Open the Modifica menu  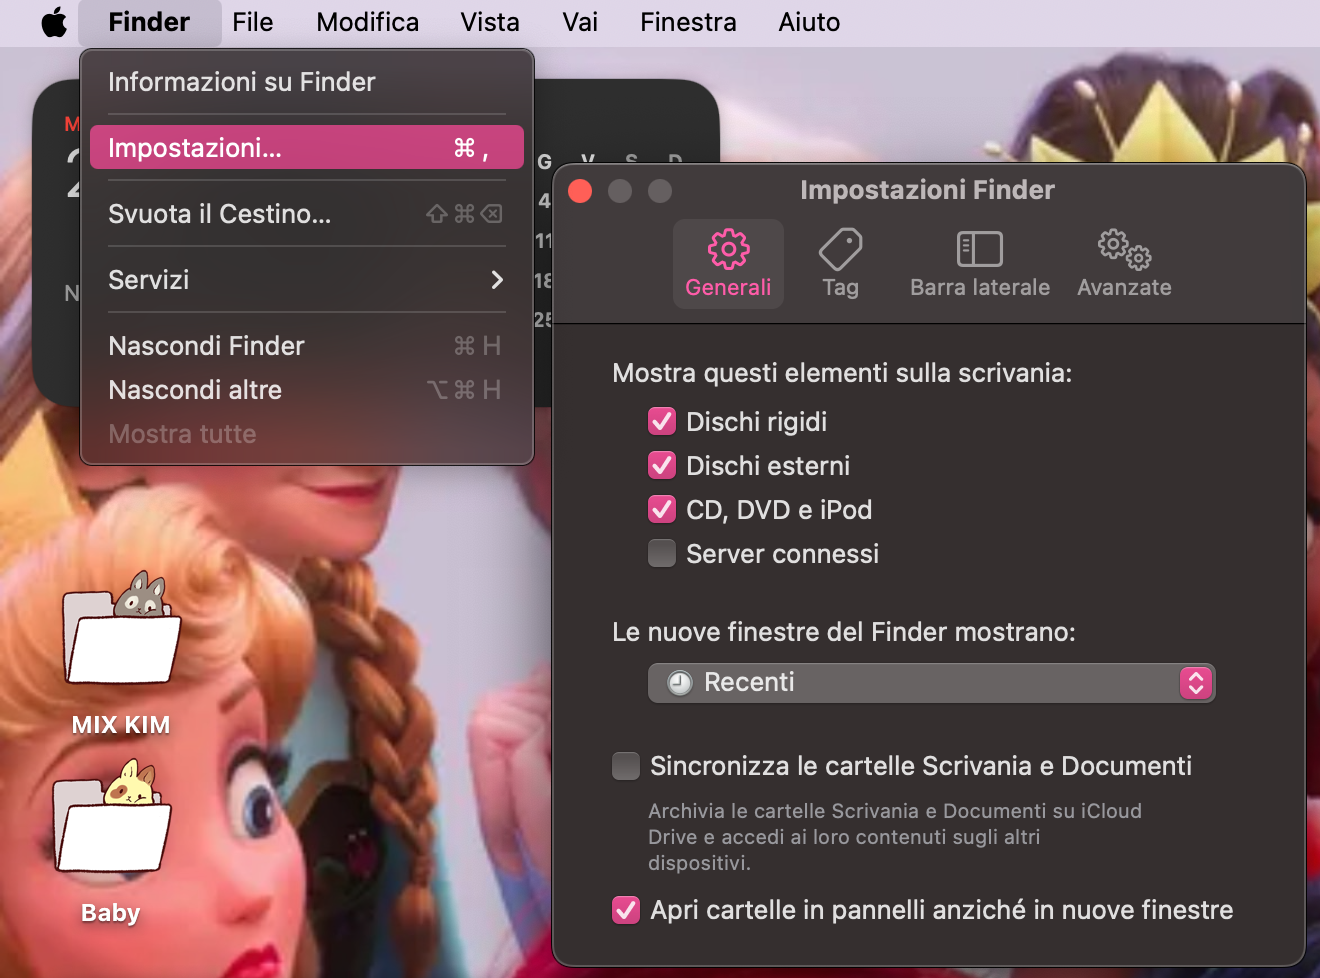[x=368, y=22]
